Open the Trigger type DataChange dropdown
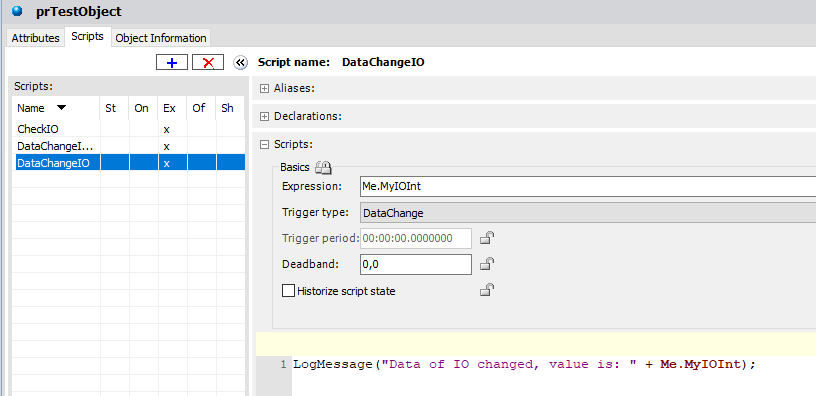Screen dimensions: 816x396 pos(588,213)
